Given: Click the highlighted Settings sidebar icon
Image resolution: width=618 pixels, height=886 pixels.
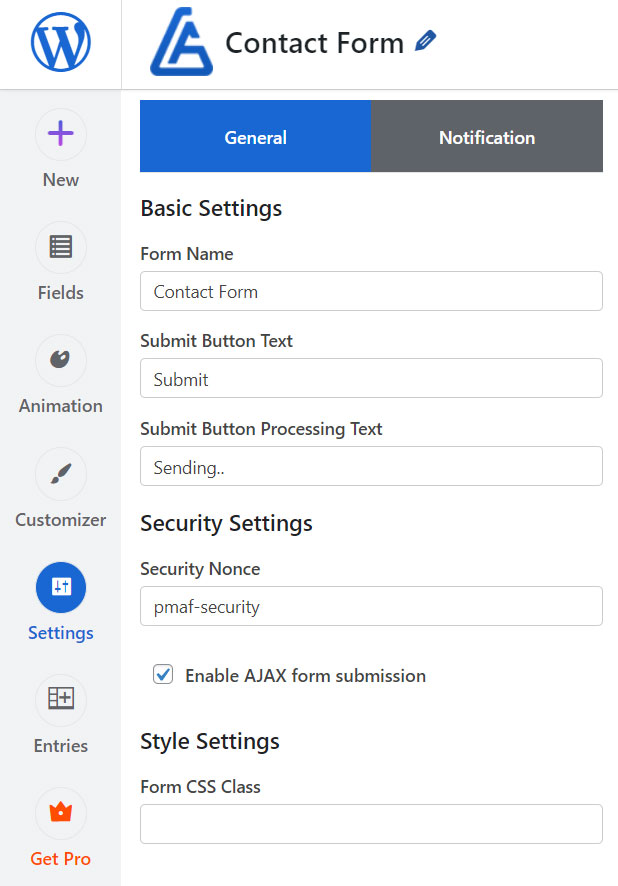Looking at the screenshot, I should click(60, 587).
